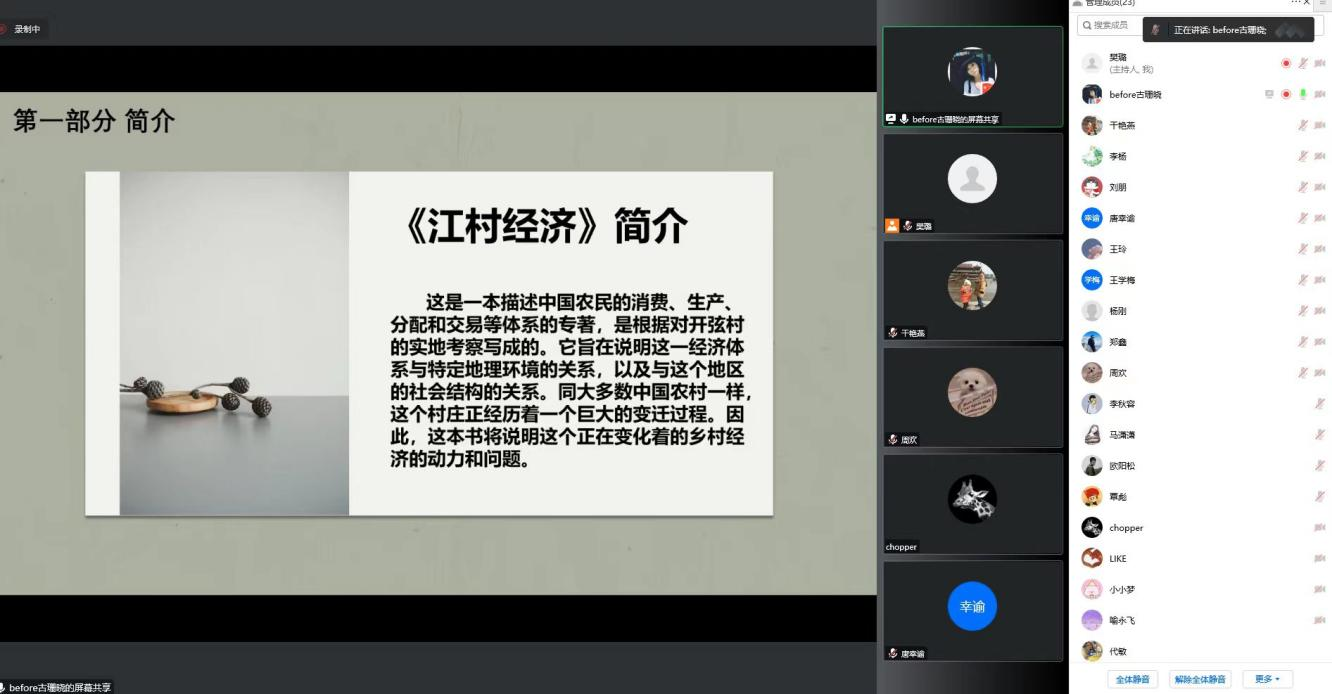The image size is (1332, 694).
Task: Click the name 王珍 in member list
Action: (1118, 249)
